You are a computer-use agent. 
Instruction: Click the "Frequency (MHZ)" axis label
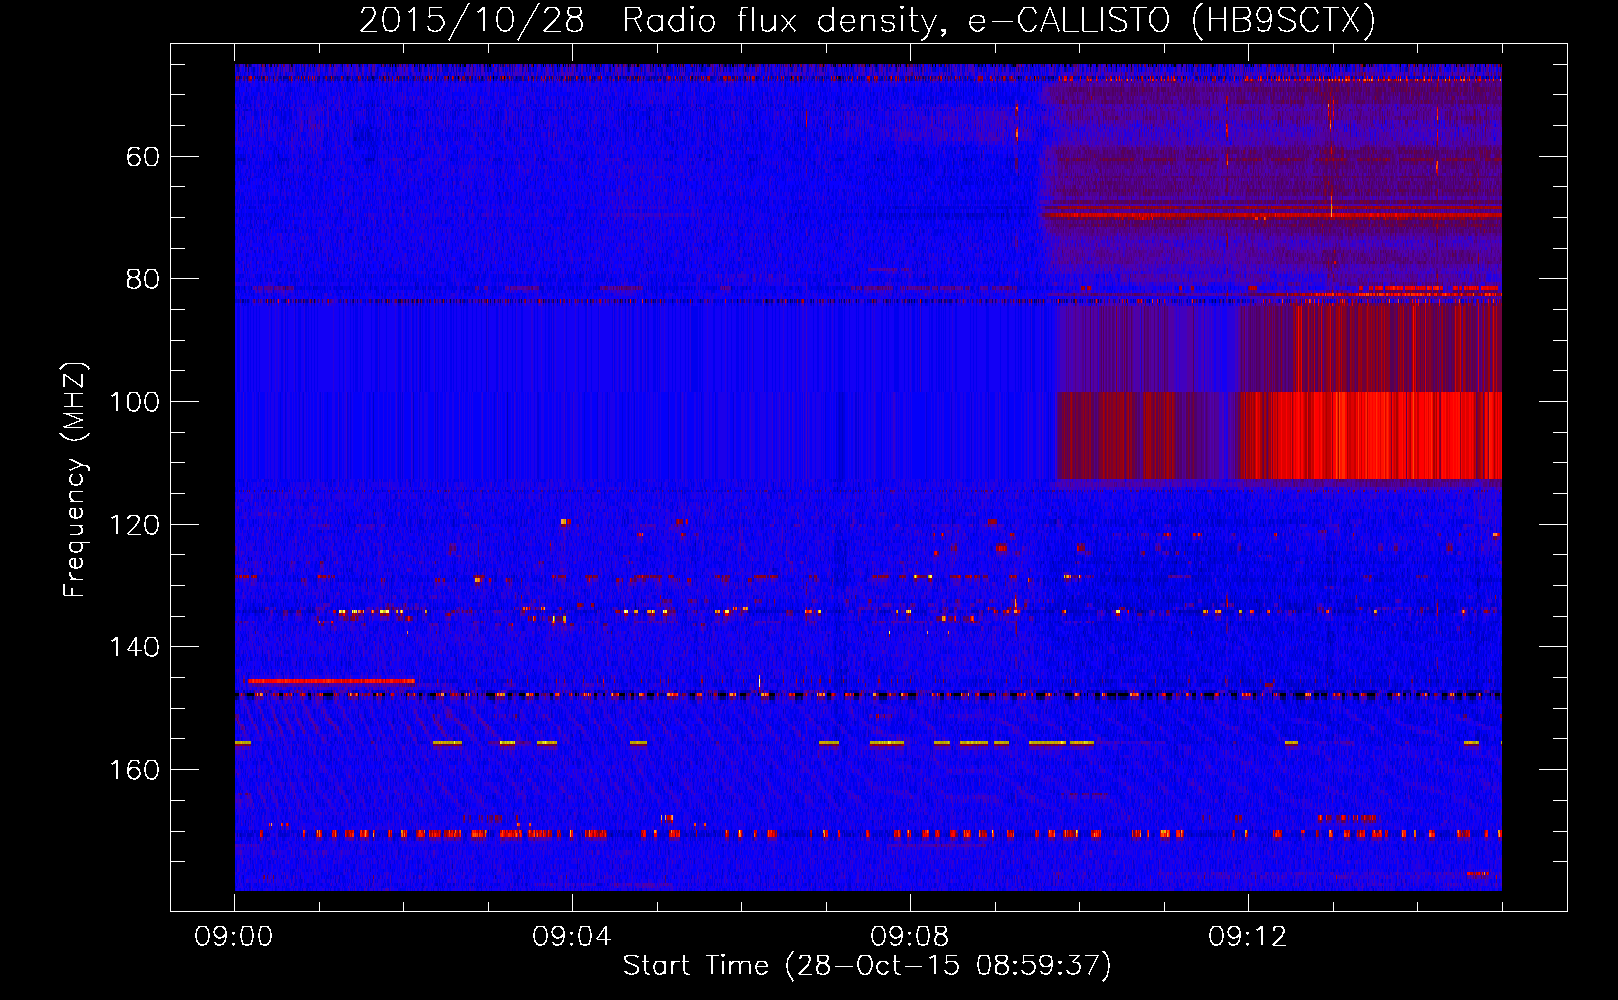click(x=75, y=479)
